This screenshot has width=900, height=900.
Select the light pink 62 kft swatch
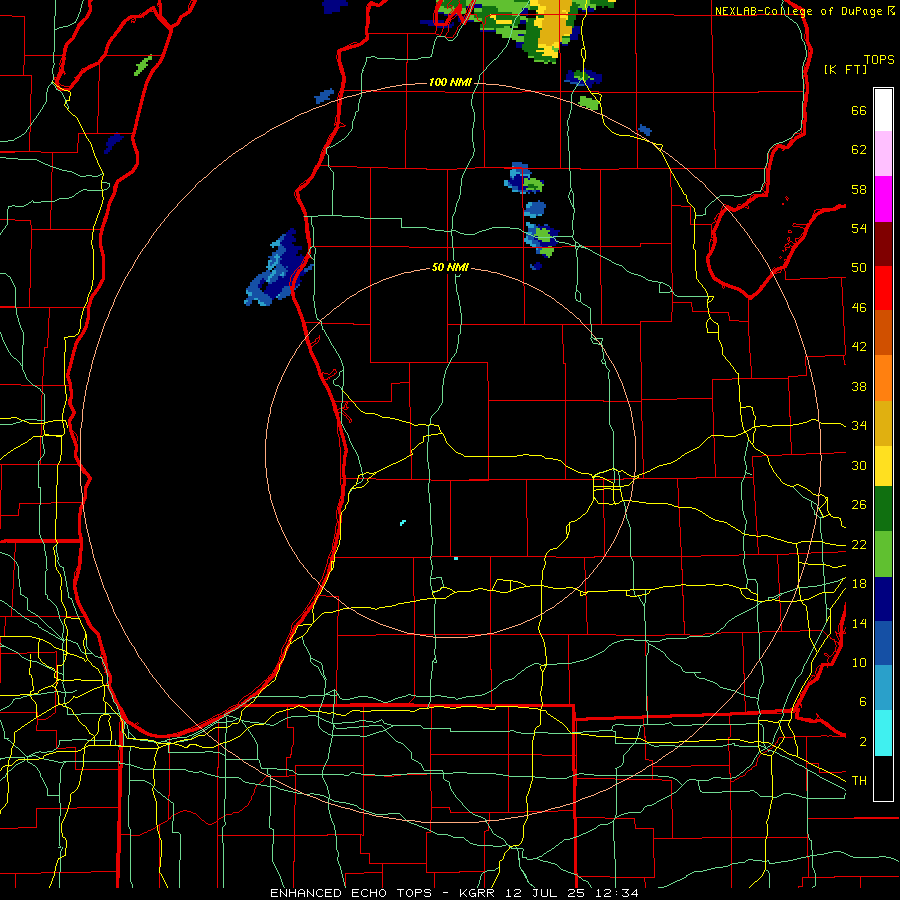pos(883,153)
